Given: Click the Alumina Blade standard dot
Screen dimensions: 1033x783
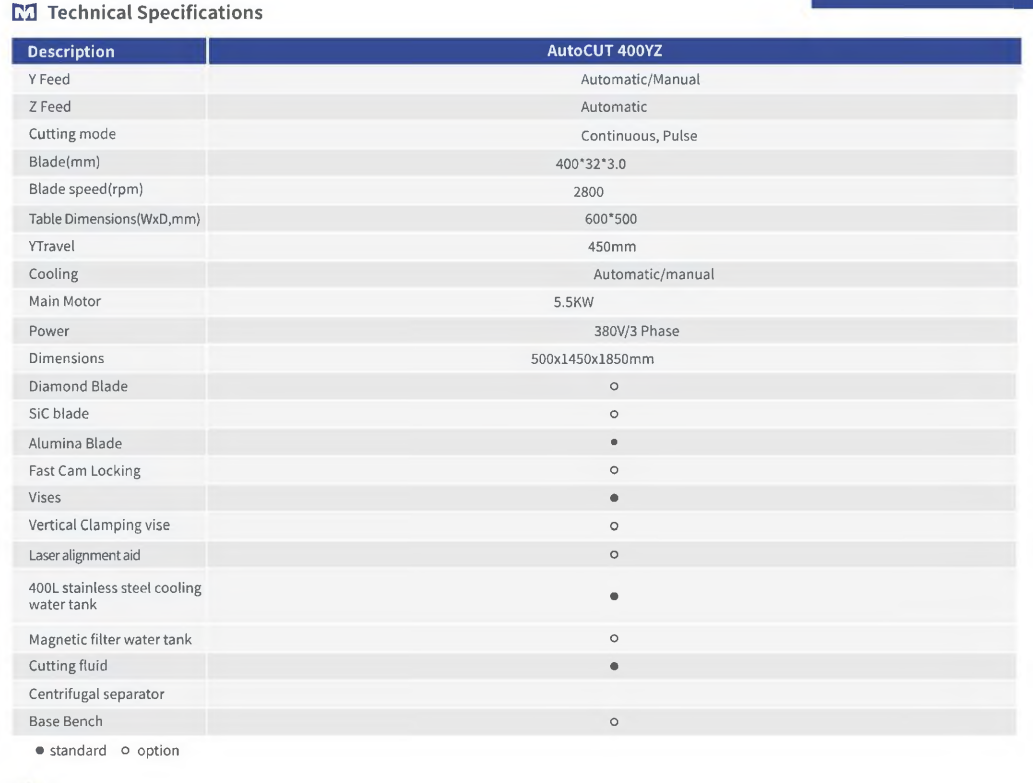Looking at the screenshot, I should [x=614, y=443].
